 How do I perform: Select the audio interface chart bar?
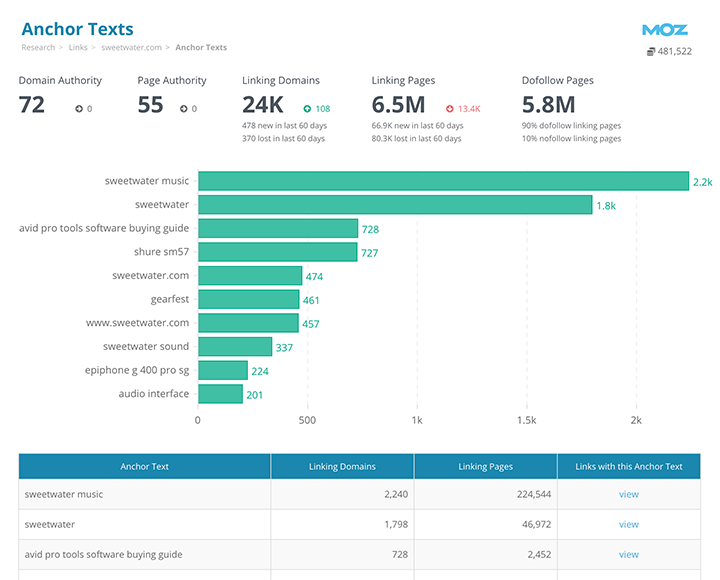click(x=220, y=394)
